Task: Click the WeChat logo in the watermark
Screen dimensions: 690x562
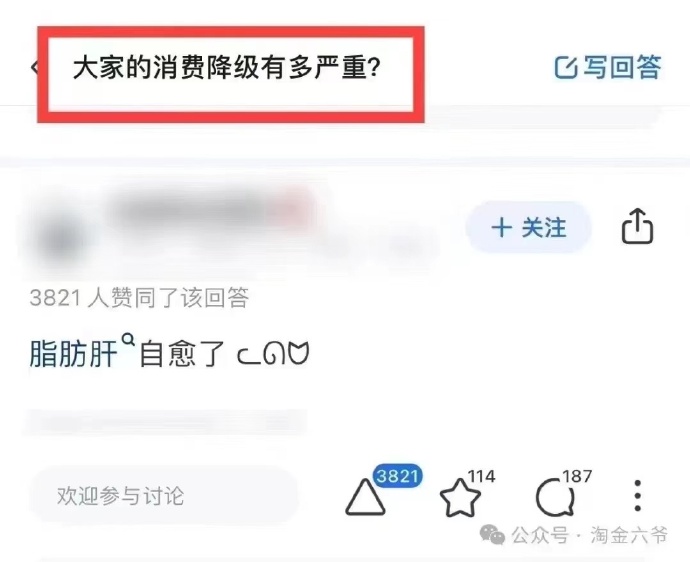Action: click(492, 535)
